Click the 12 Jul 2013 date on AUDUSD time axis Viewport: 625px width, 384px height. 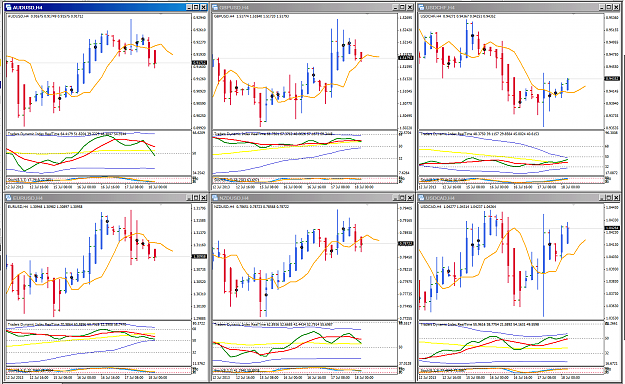coord(15,187)
